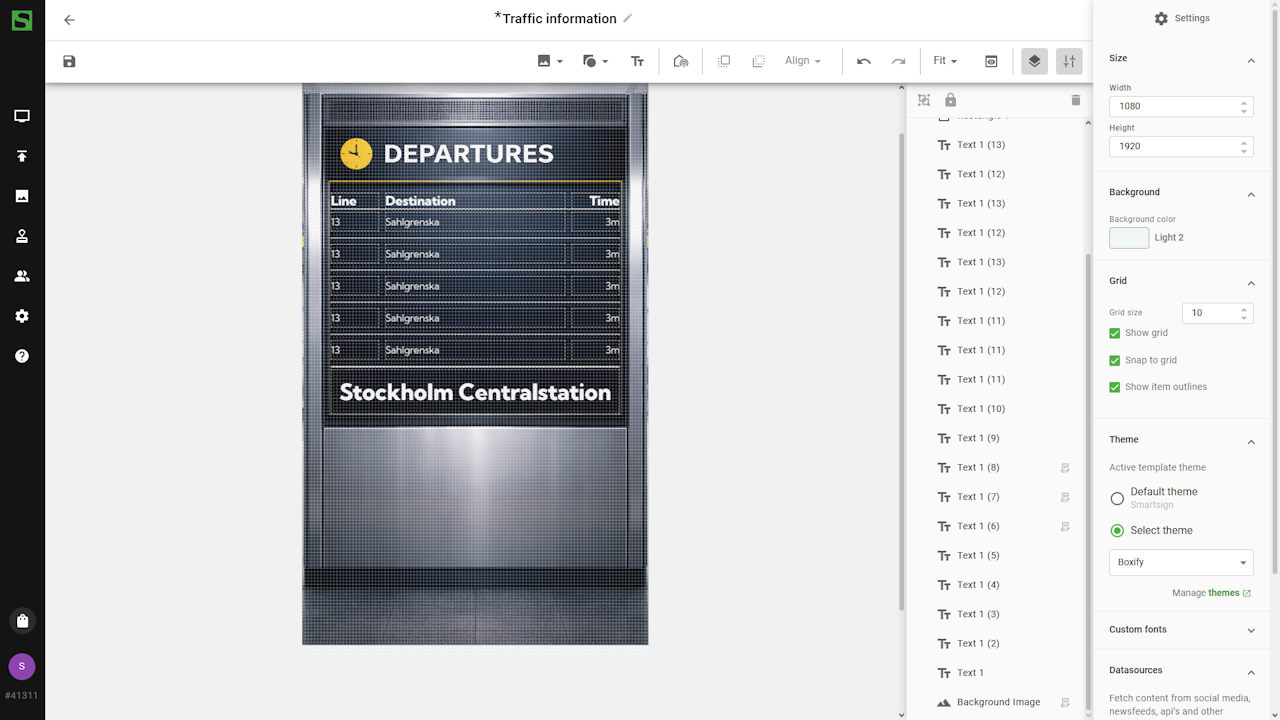Open the Publish section (upload arrow icon)

click(x=22, y=156)
